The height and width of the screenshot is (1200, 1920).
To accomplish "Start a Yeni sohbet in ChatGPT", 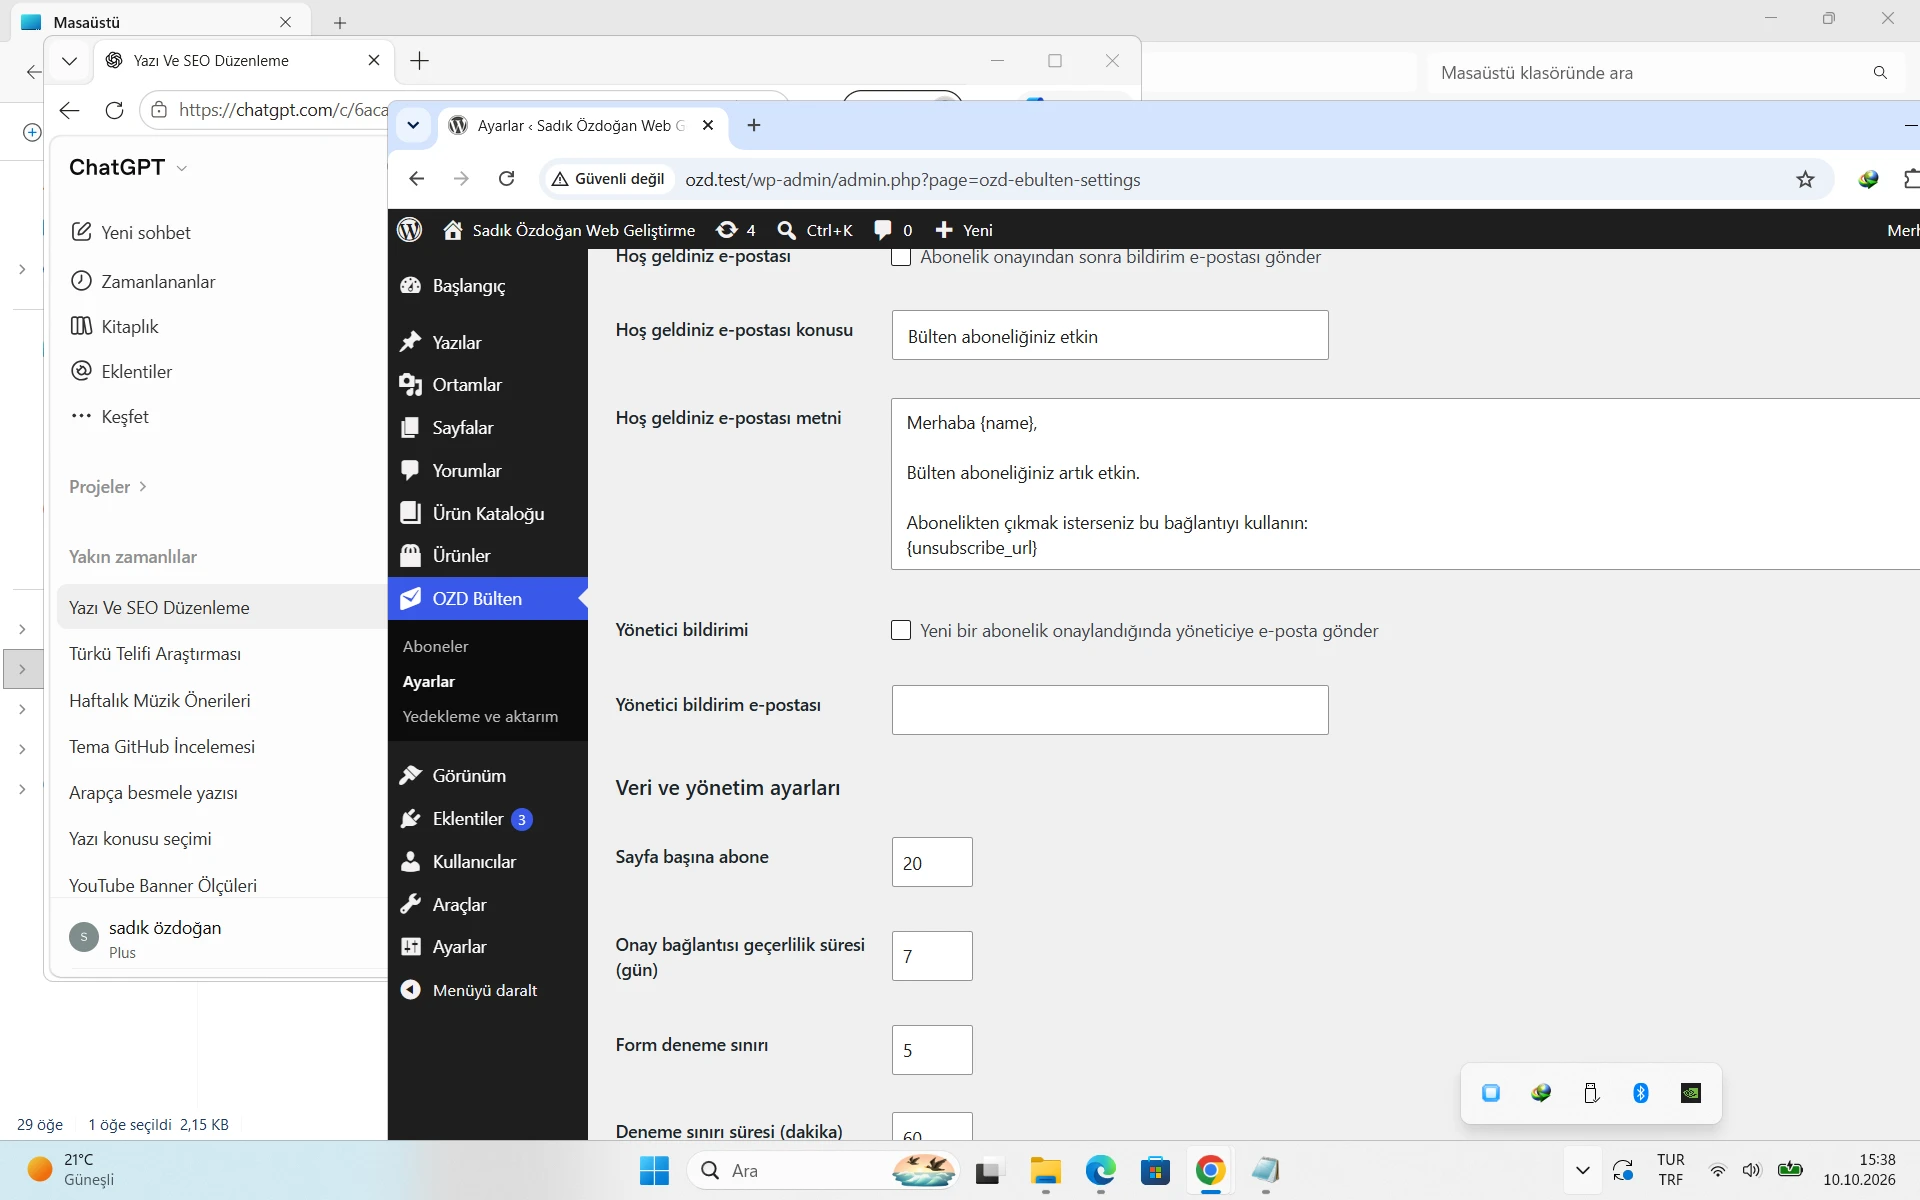I will coord(131,232).
